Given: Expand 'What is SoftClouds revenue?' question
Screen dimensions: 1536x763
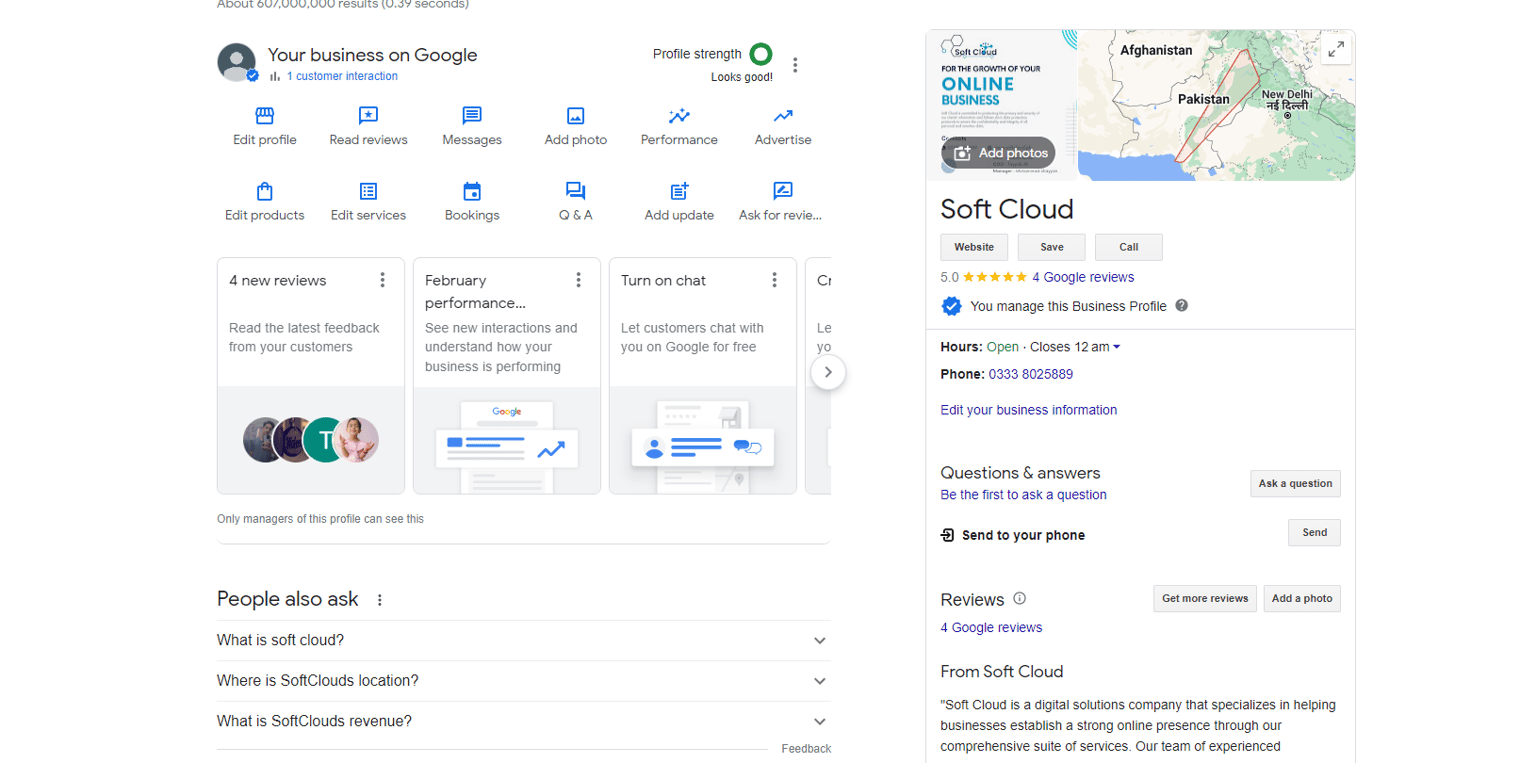Looking at the screenshot, I should tap(524, 721).
